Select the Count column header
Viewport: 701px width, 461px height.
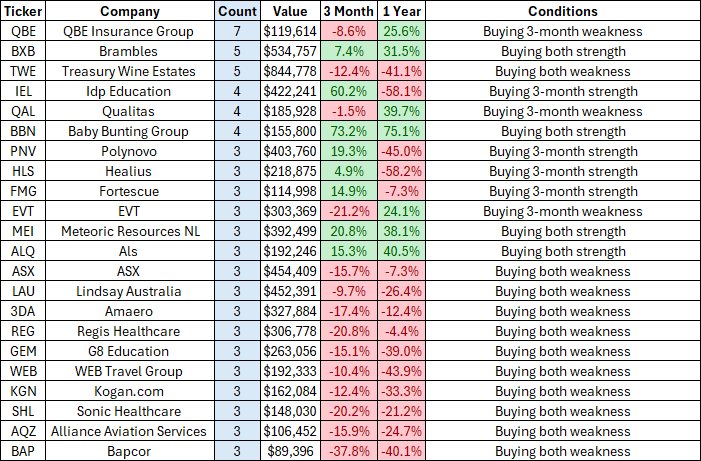[237, 11]
